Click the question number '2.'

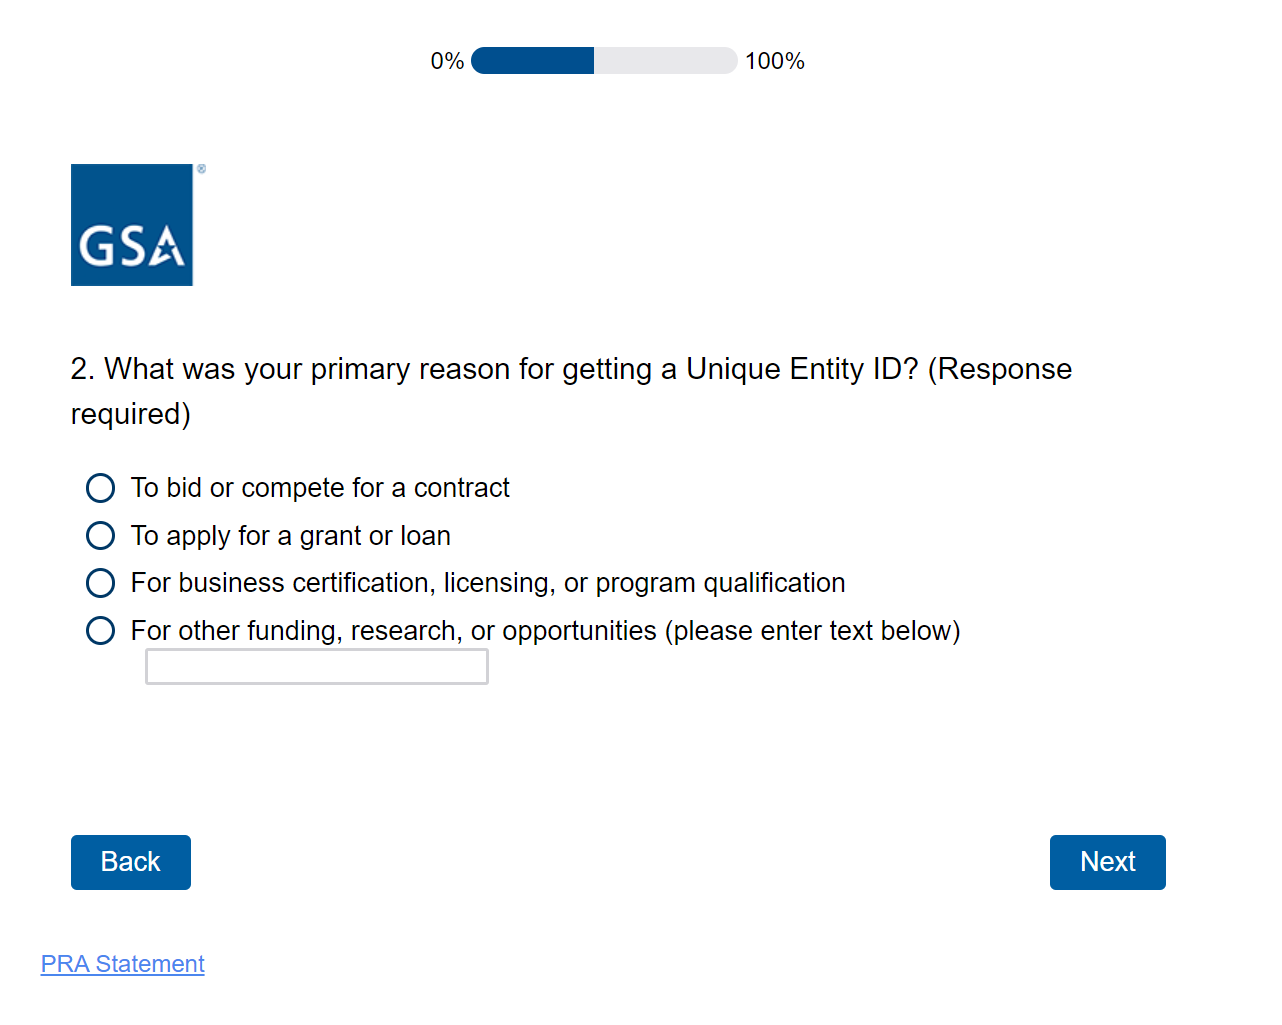(x=83, y=369)
